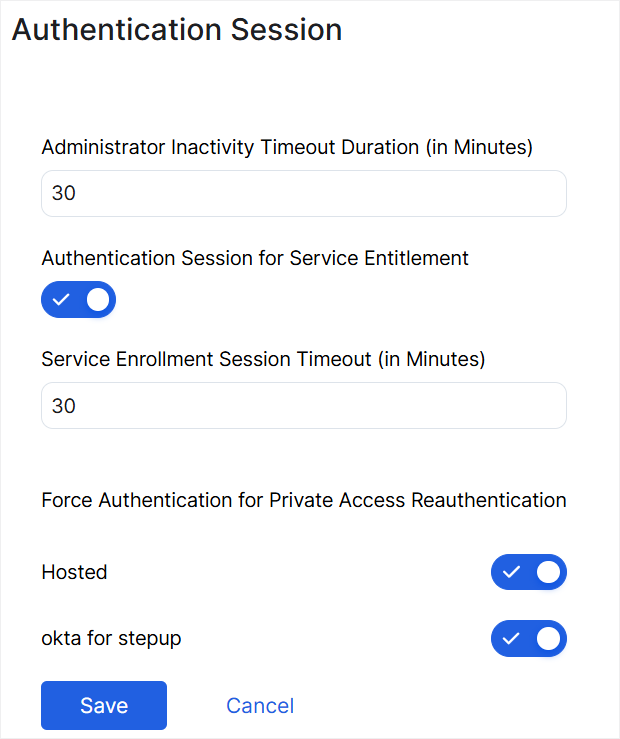Click the Service Enrollment Session Timeout label
Viewport: 620px width, 739px height.
[263, 359]
